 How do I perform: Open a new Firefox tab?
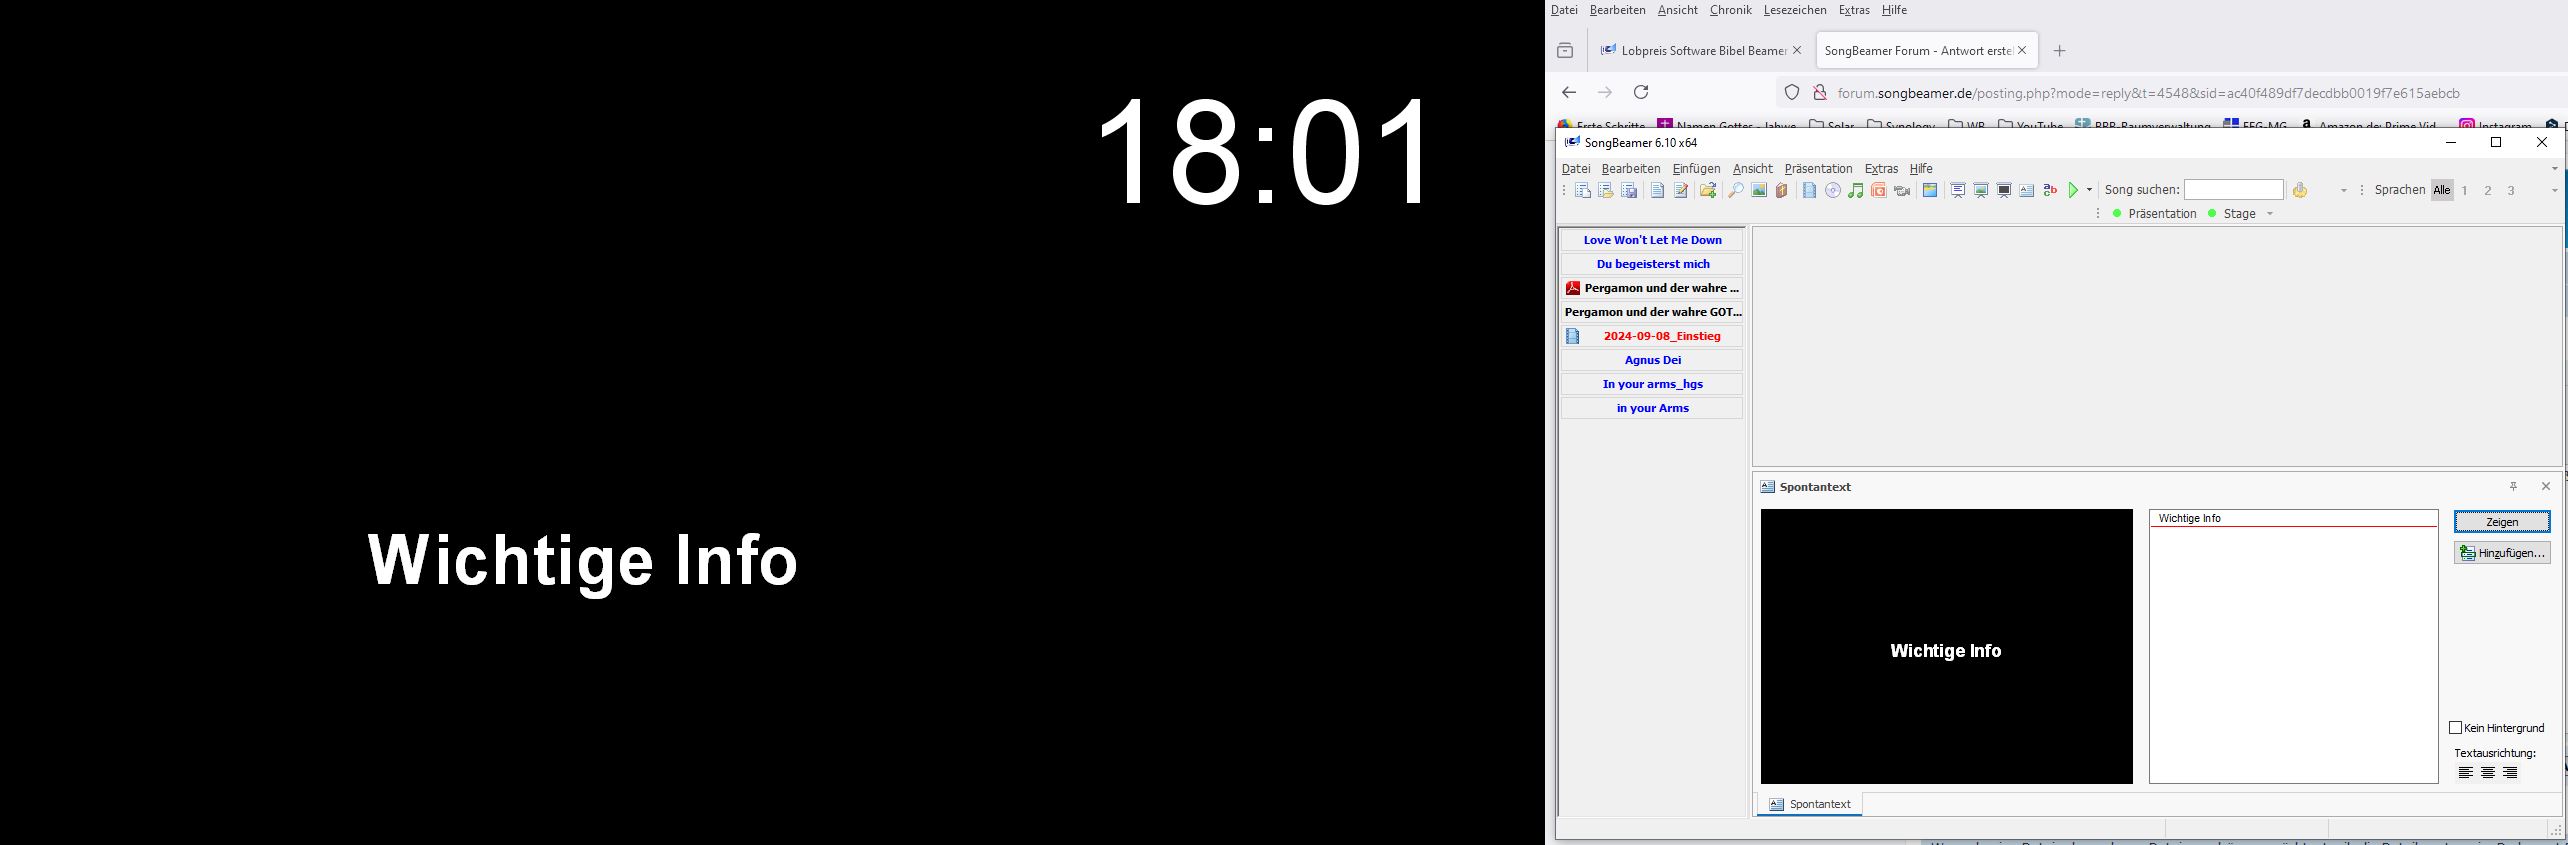pyautogui.click(x=2059, y=50)
